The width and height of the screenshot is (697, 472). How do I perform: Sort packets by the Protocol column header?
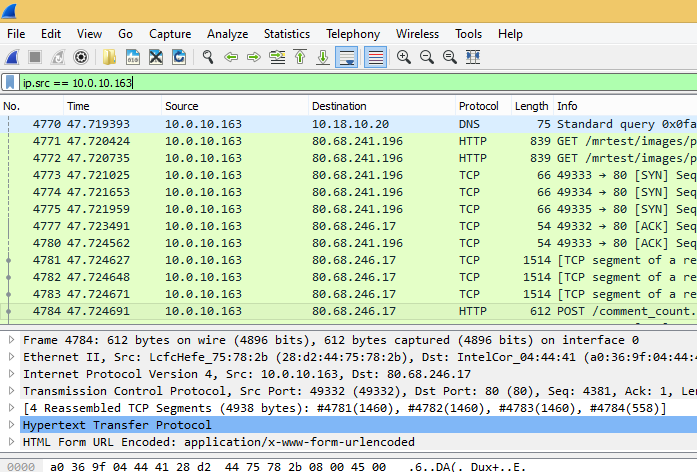point(479,106)
